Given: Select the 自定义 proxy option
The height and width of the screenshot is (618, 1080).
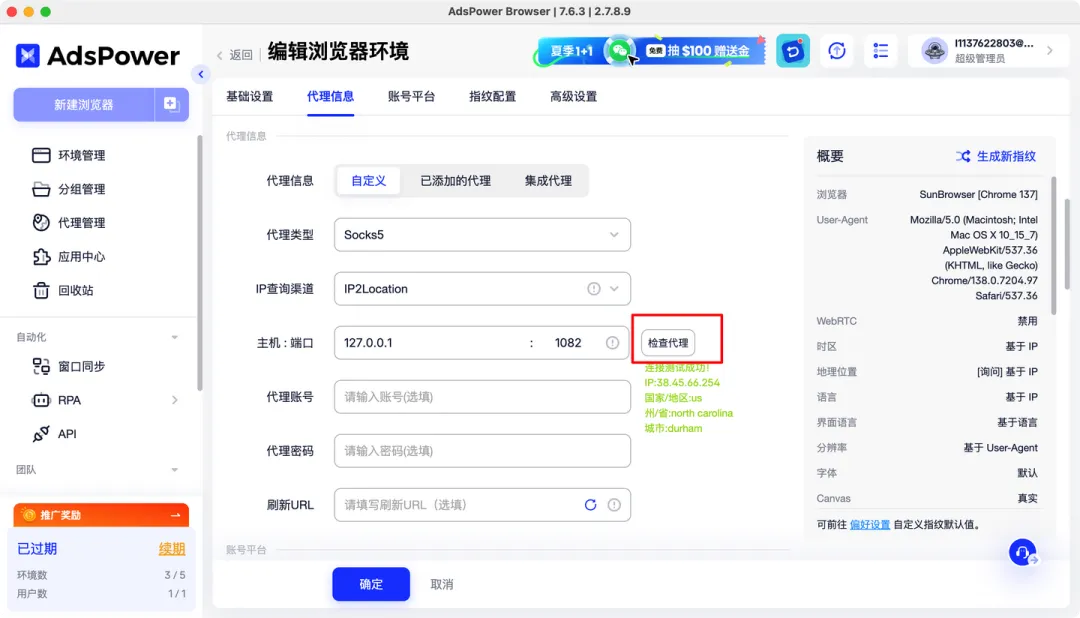Looking at the screenshot, I should (x=369, y=181).
